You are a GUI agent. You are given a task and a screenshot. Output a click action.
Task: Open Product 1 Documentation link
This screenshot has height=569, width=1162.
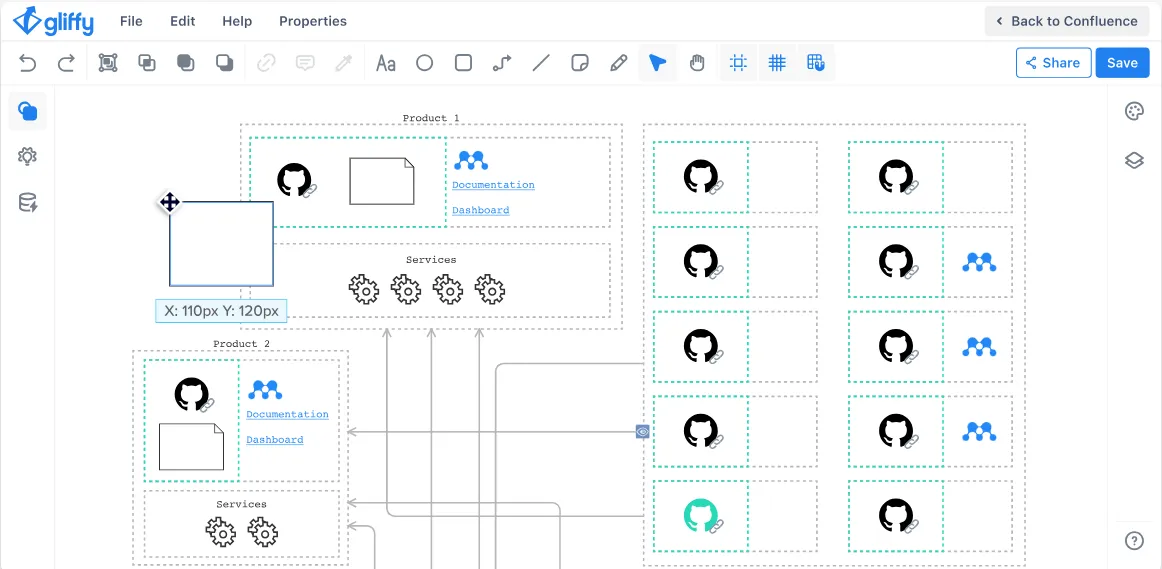pyautogui.click(x=493, y=185)
